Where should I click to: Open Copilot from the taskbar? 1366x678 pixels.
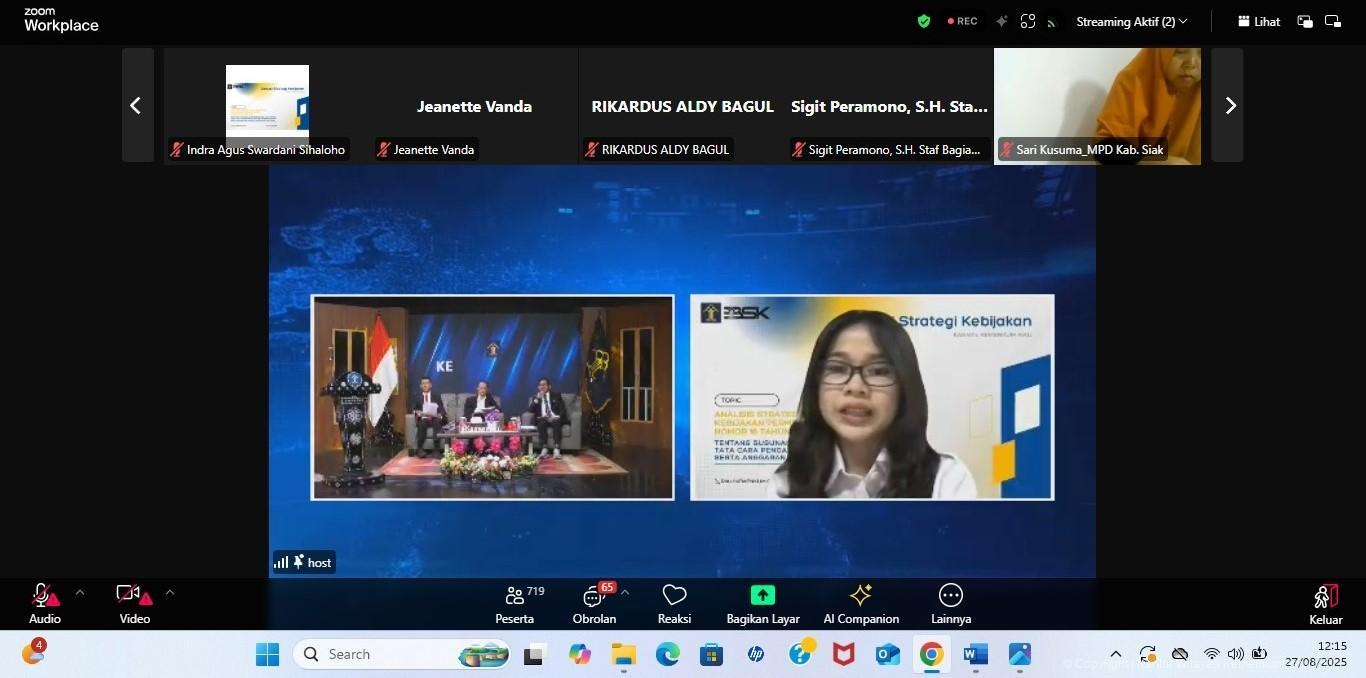pyautogui.click(x=579, y=654)
